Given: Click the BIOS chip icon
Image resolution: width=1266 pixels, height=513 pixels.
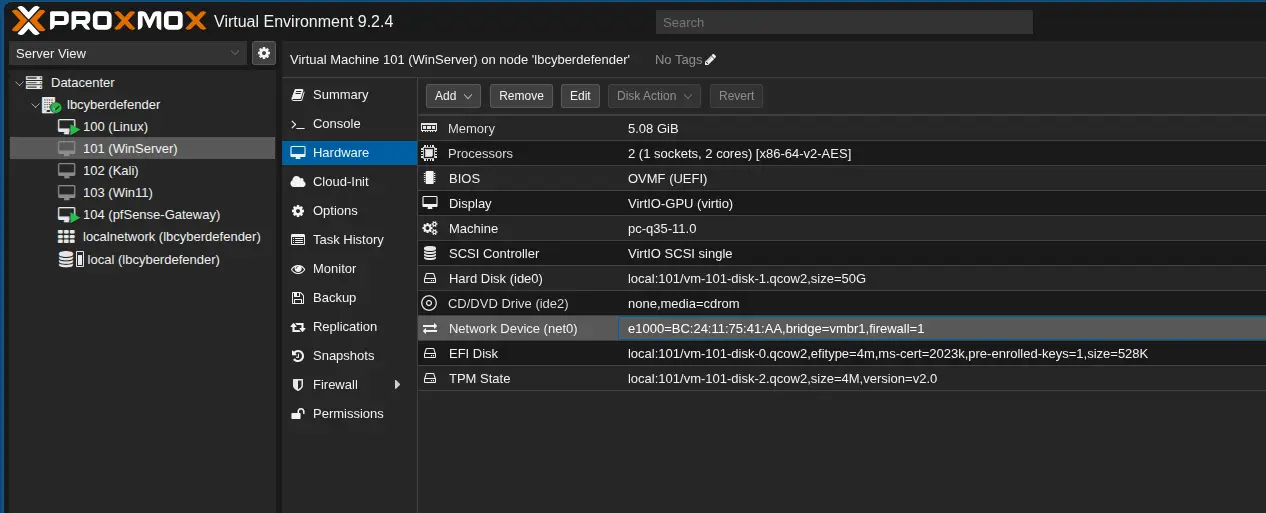Looking at the screenshot, I should (x=430, y=178).
